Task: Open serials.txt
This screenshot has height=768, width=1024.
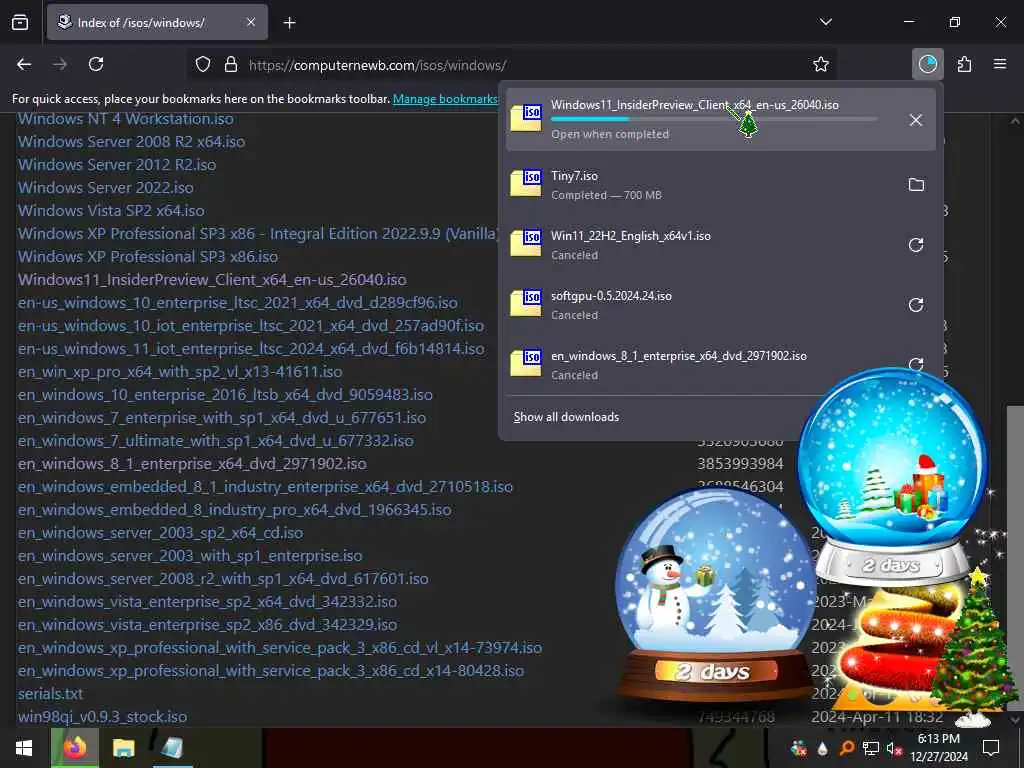Action: 50,694
